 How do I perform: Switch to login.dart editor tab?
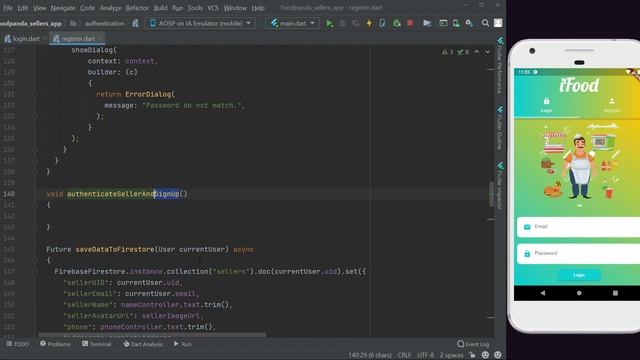click(25, 39)
